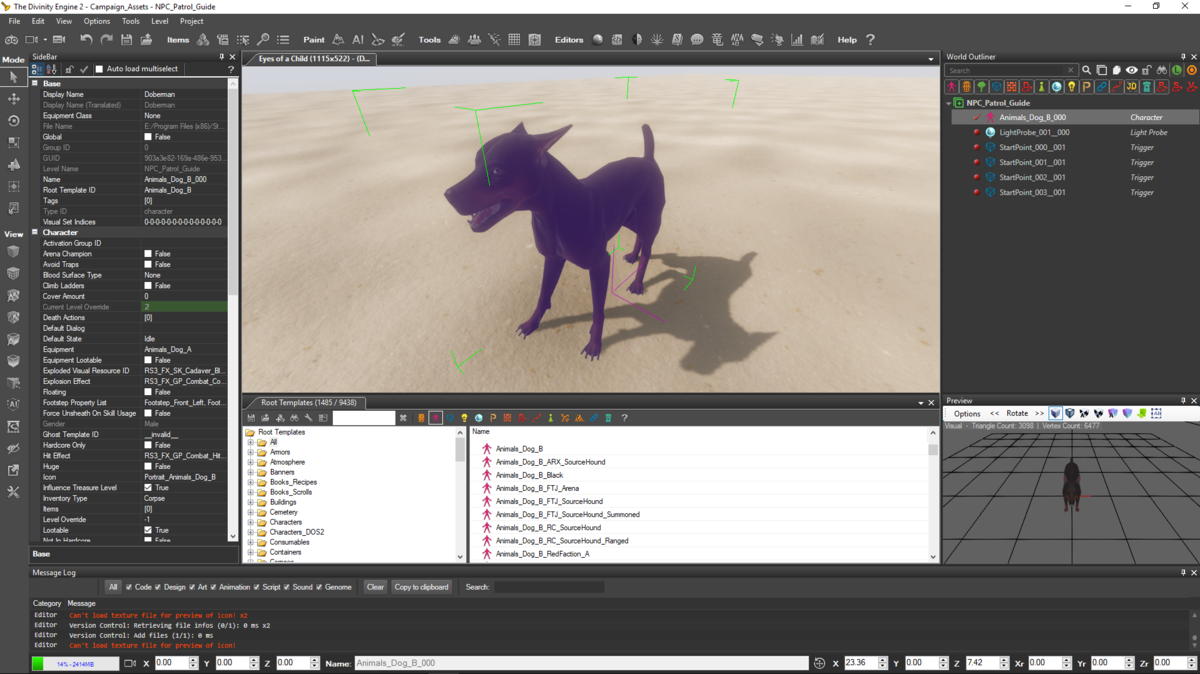Toggle eye visibility icon in World Outliner
This screenshot has height=674, width=1200.
pyautogui.click(x=1131, y=71)
